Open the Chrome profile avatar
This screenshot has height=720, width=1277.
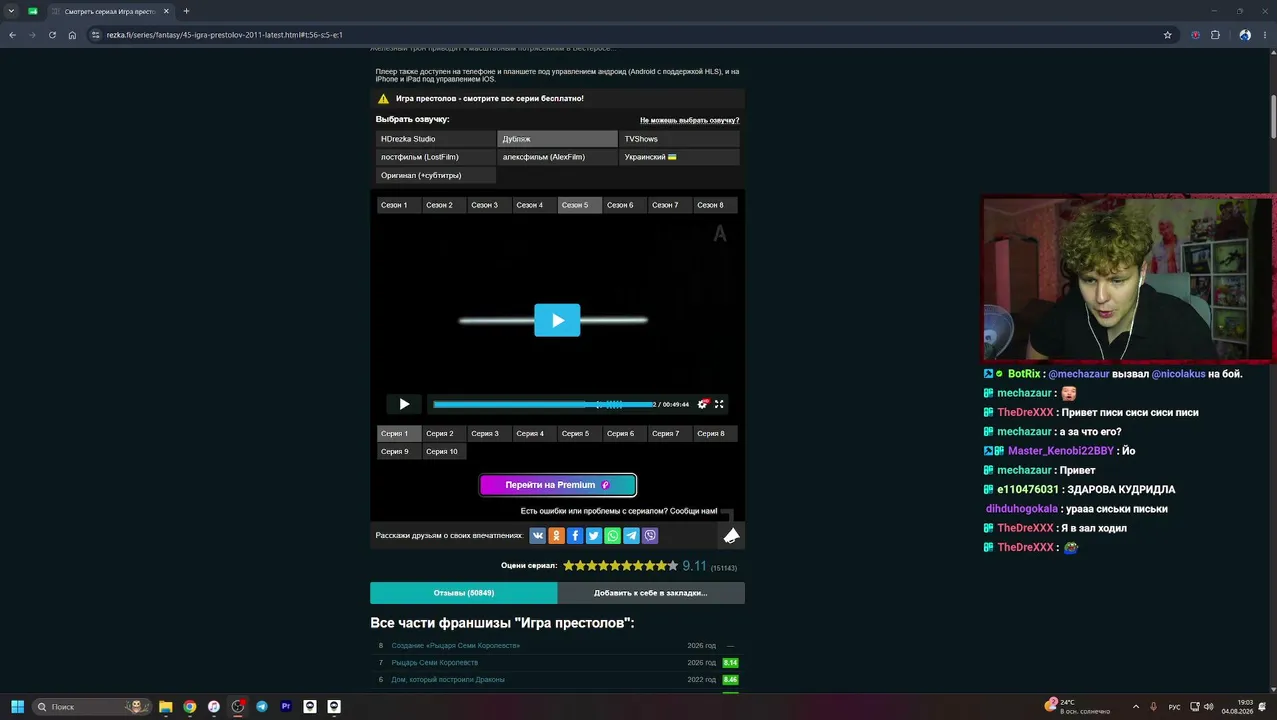[x=1245, y=35]
